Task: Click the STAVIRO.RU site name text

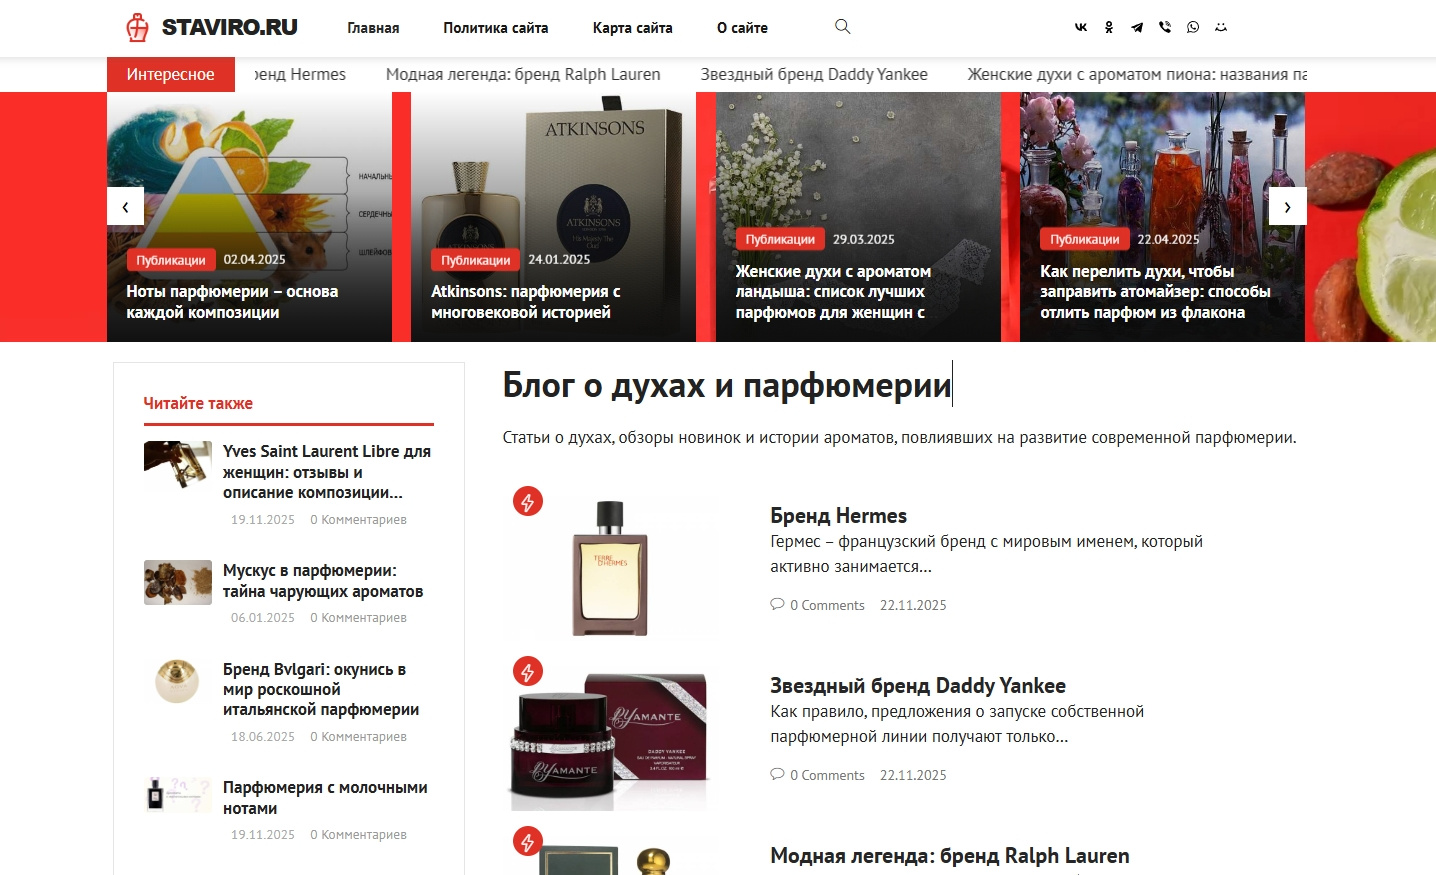Action: 230,27
